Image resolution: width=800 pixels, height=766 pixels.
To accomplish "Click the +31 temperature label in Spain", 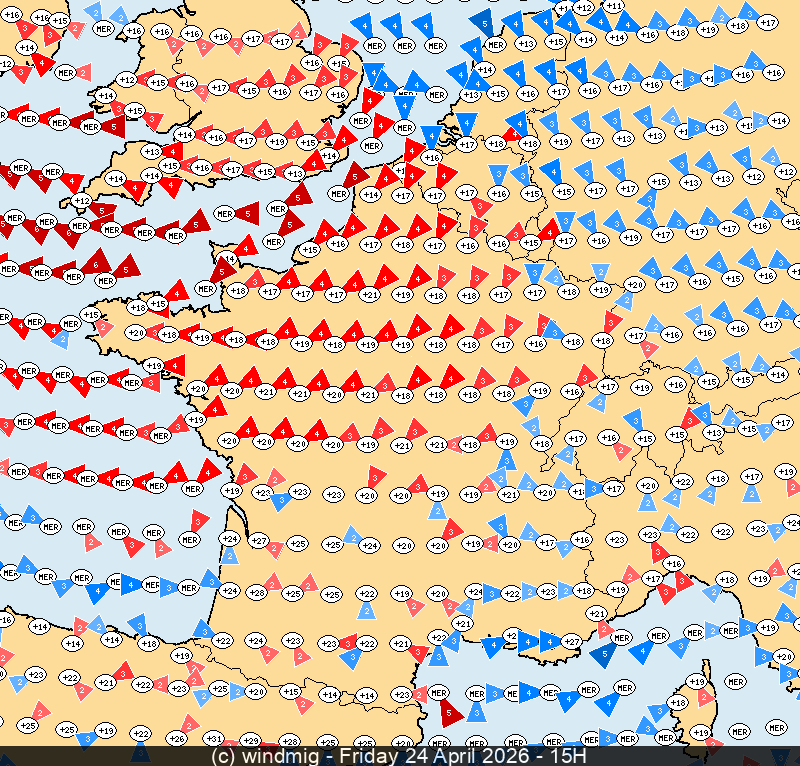I will tap(213, 738).
